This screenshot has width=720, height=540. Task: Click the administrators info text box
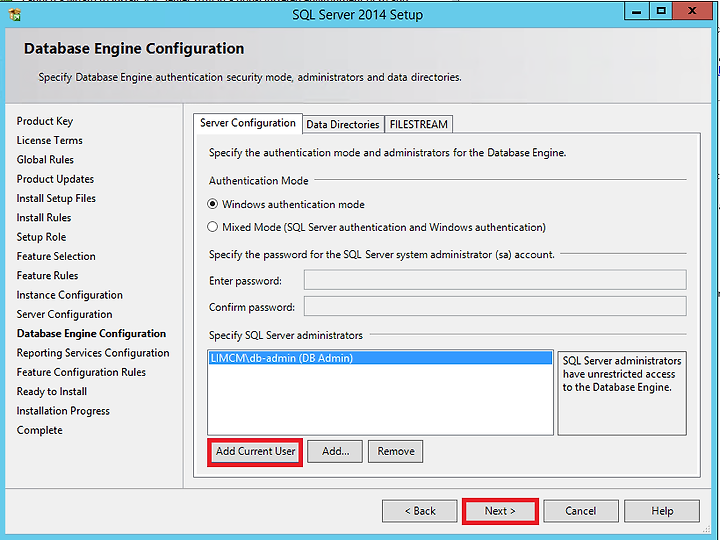point(622,393)
